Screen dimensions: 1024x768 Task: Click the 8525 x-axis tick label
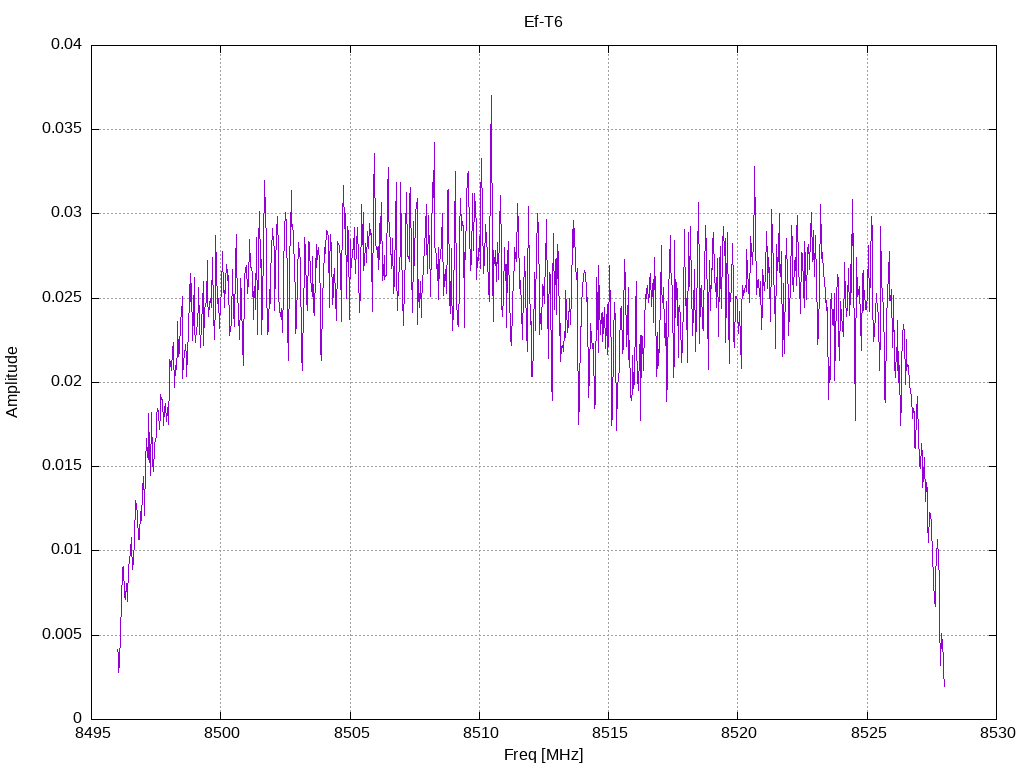tap(868, 733)
